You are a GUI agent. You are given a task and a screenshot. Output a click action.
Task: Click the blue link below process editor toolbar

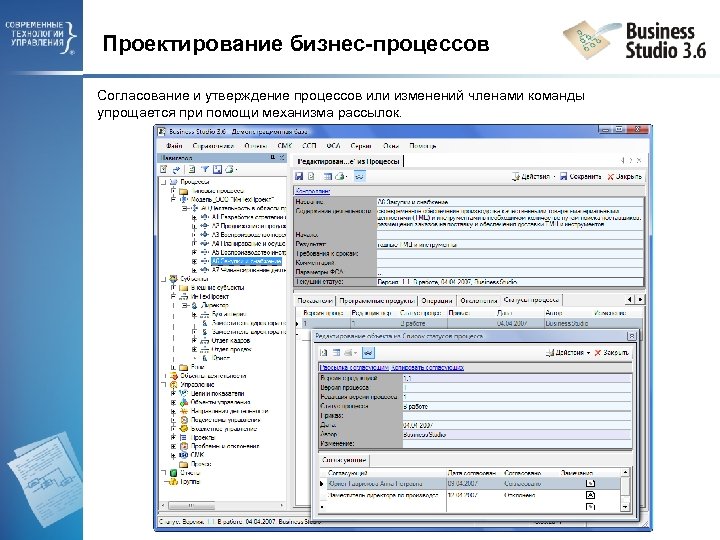coord(312,191)
